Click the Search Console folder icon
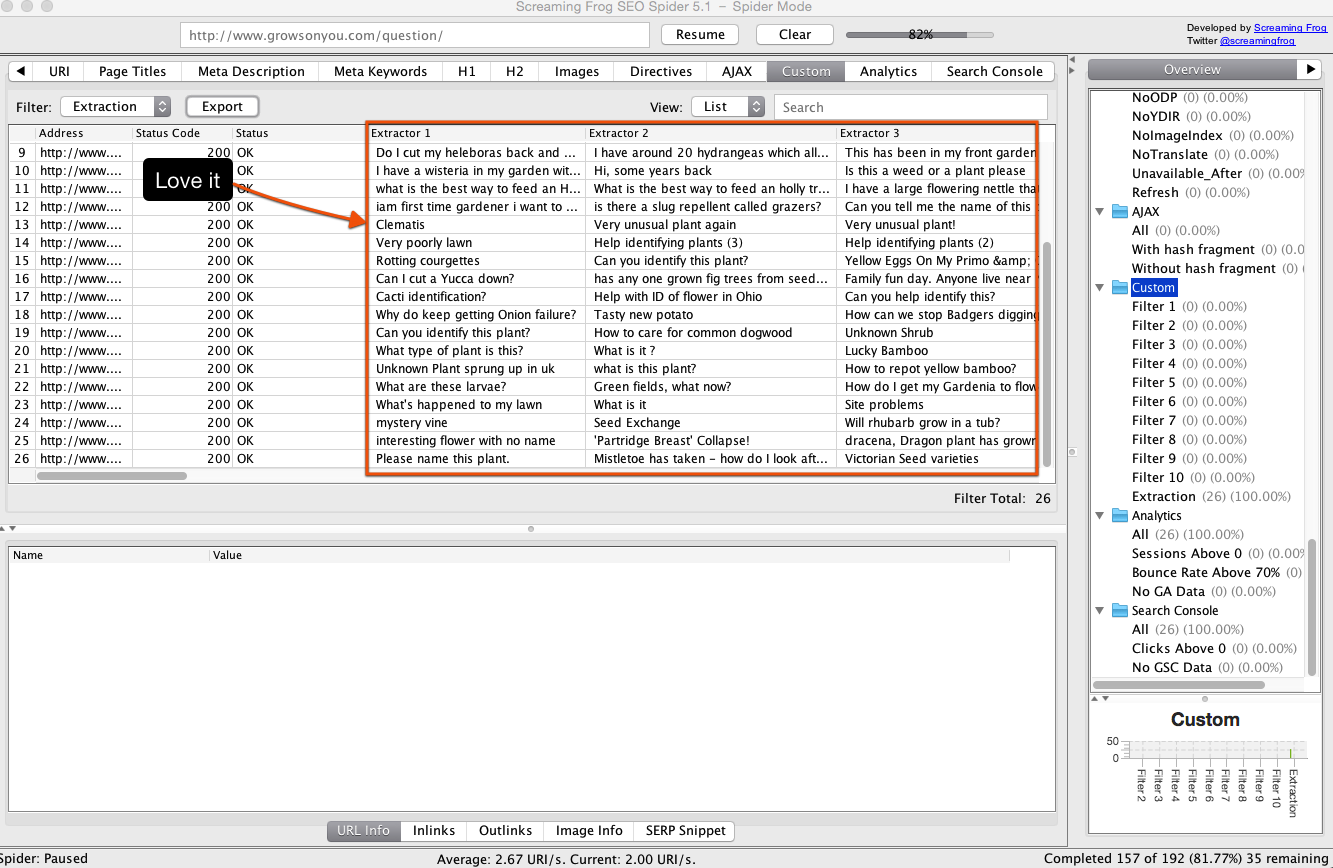Screen dimensions: 1333x868 pos(1120,611)
